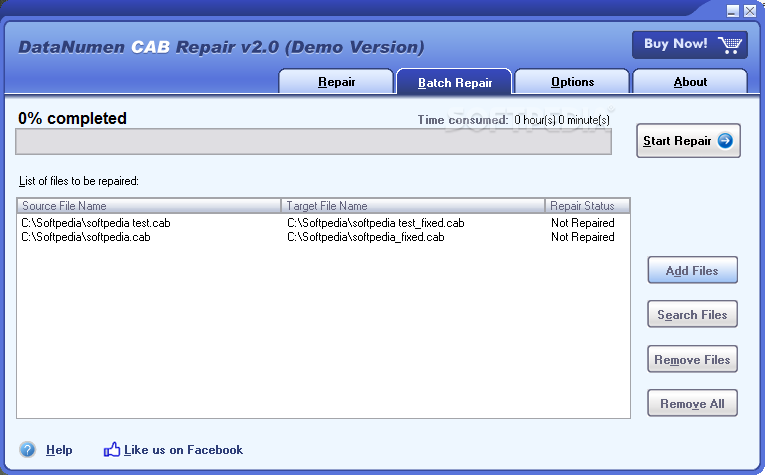The height and width of the screenshot is (475, 765).
Task: Sort by Repair Status column
Action: tap(587, 206)
